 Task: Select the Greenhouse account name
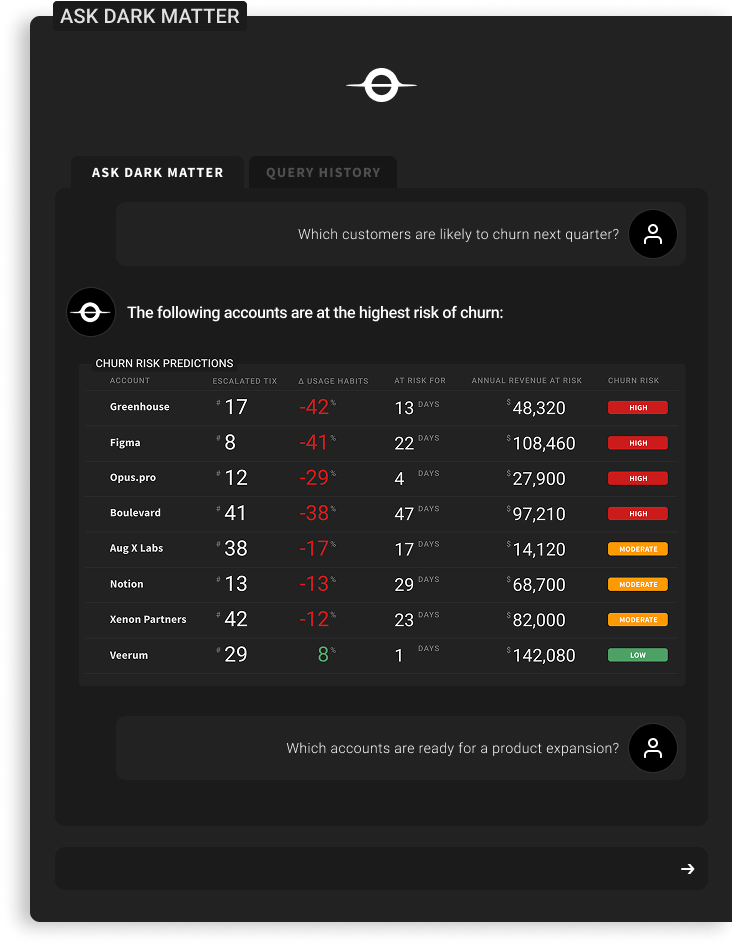[x=139, y=407]
